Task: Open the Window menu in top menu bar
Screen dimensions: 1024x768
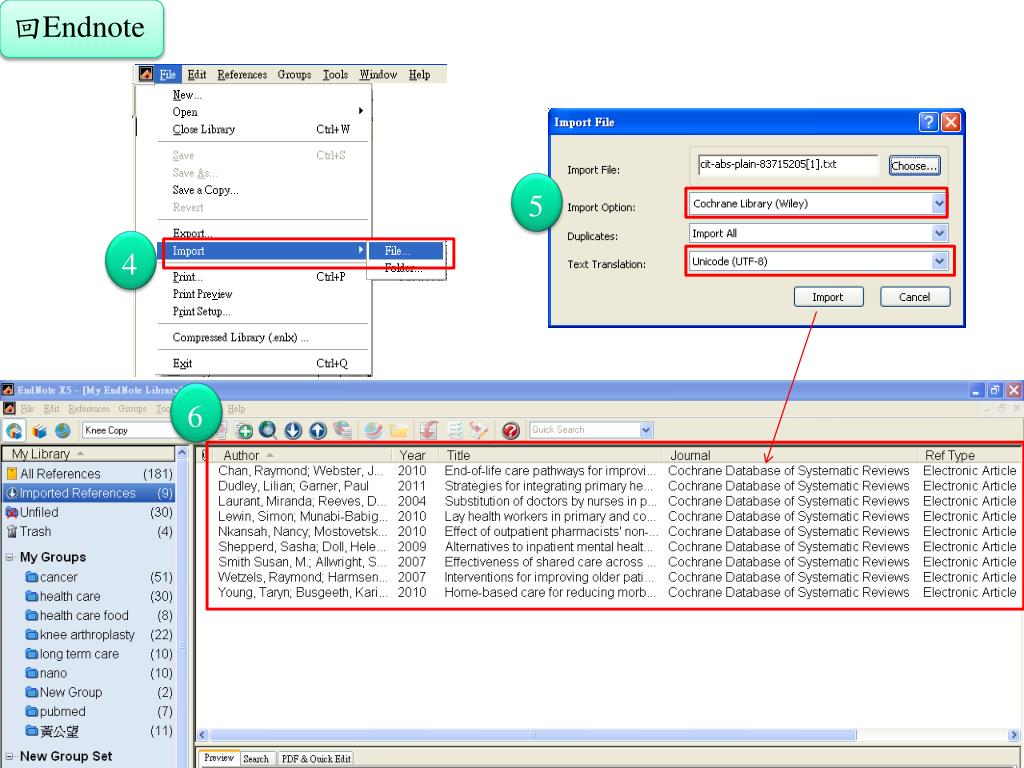Action: click(x=378, y=74)
